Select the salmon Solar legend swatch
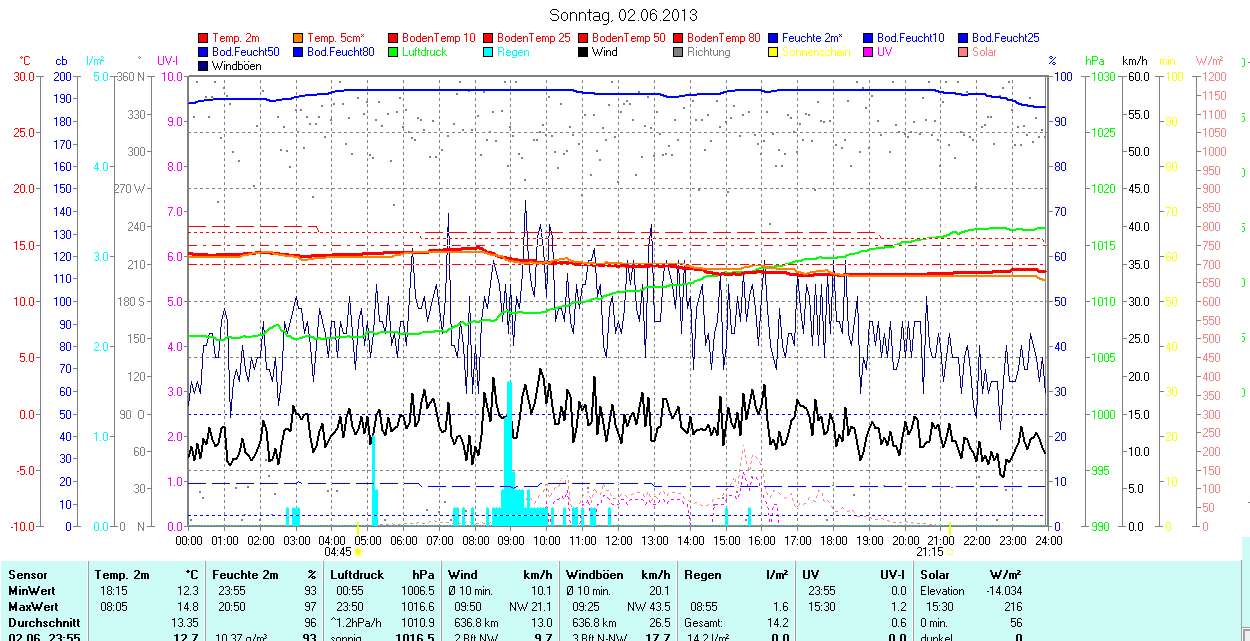This screenshot has width=1250, height=641. point(963,52)
